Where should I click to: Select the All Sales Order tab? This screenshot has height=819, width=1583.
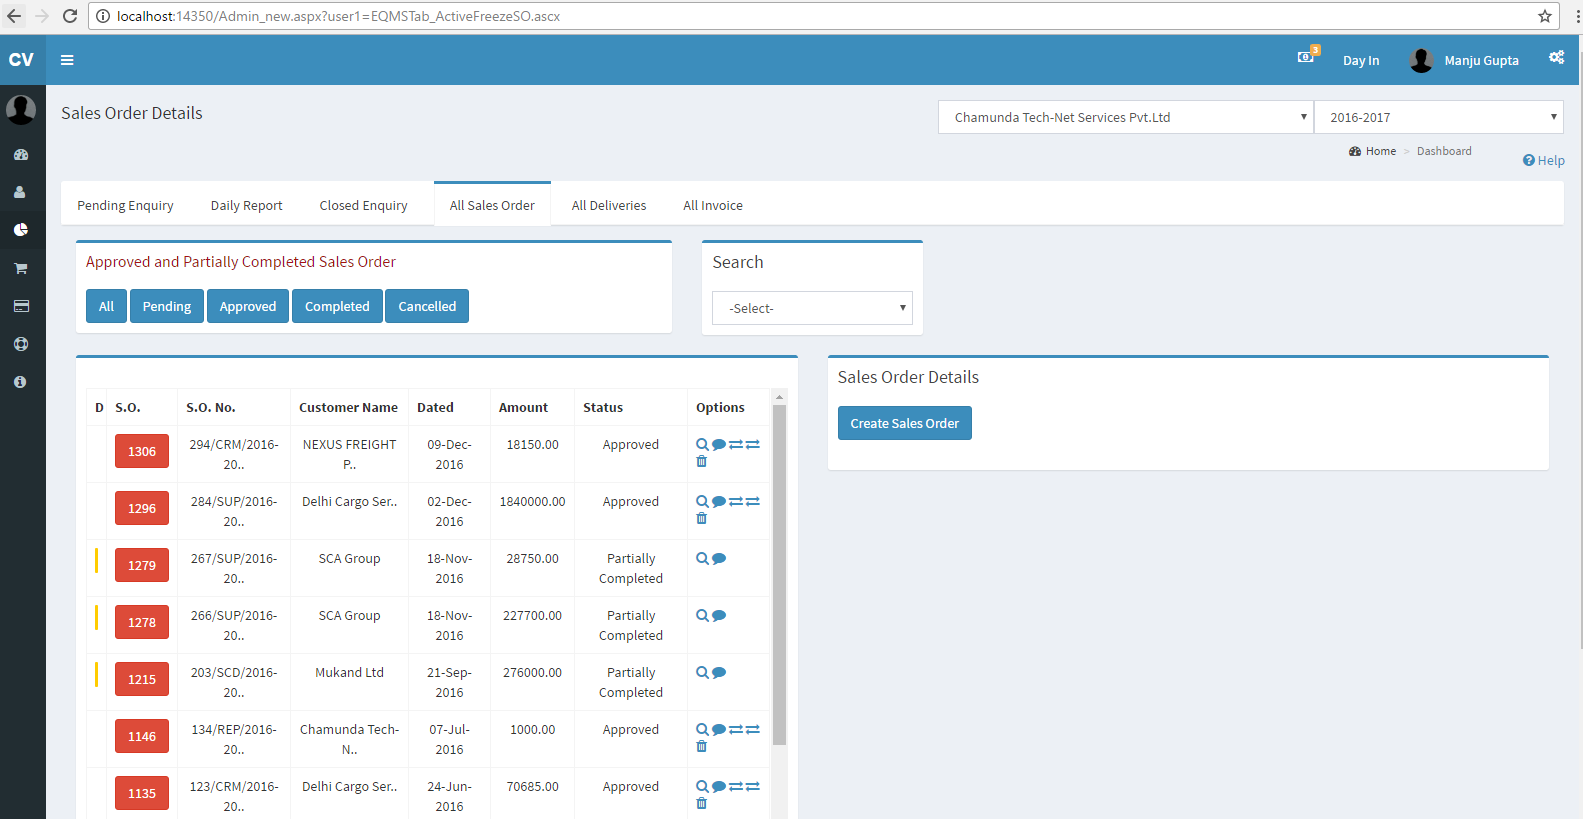click(x=492, y=205)
